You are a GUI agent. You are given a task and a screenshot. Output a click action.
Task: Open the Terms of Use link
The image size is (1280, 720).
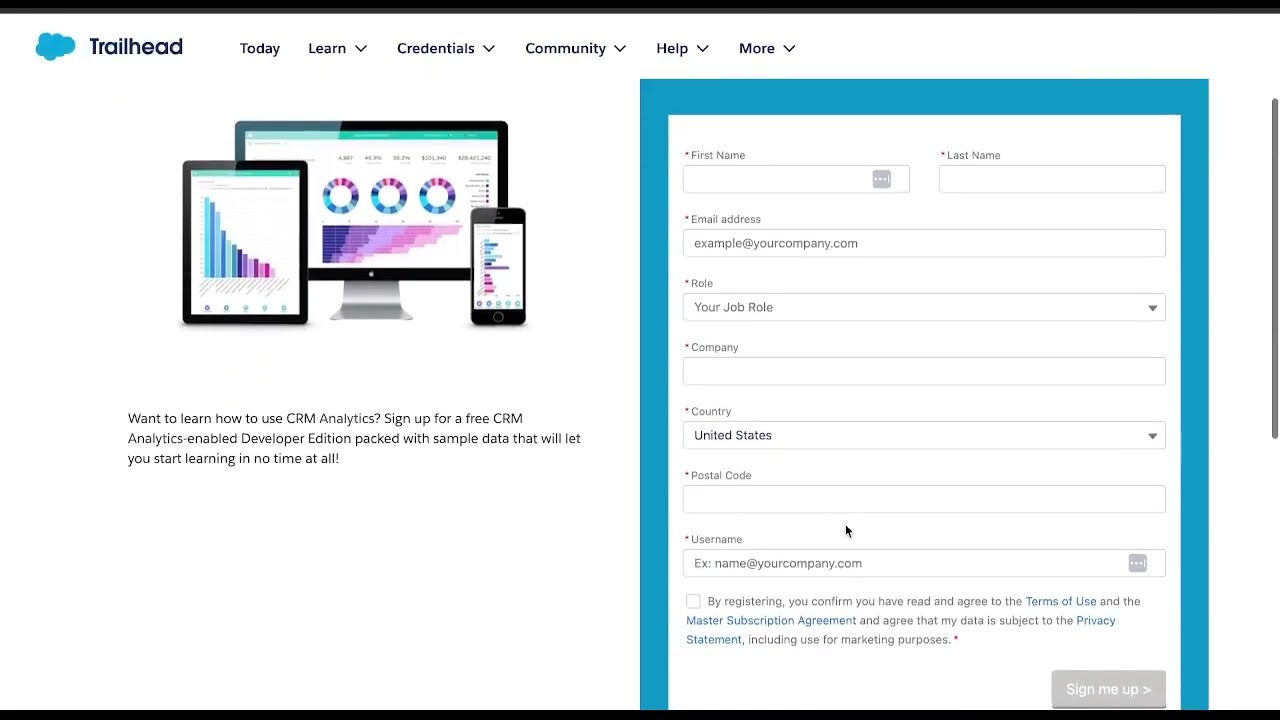pyautogui.click(x=1060, y=601)
